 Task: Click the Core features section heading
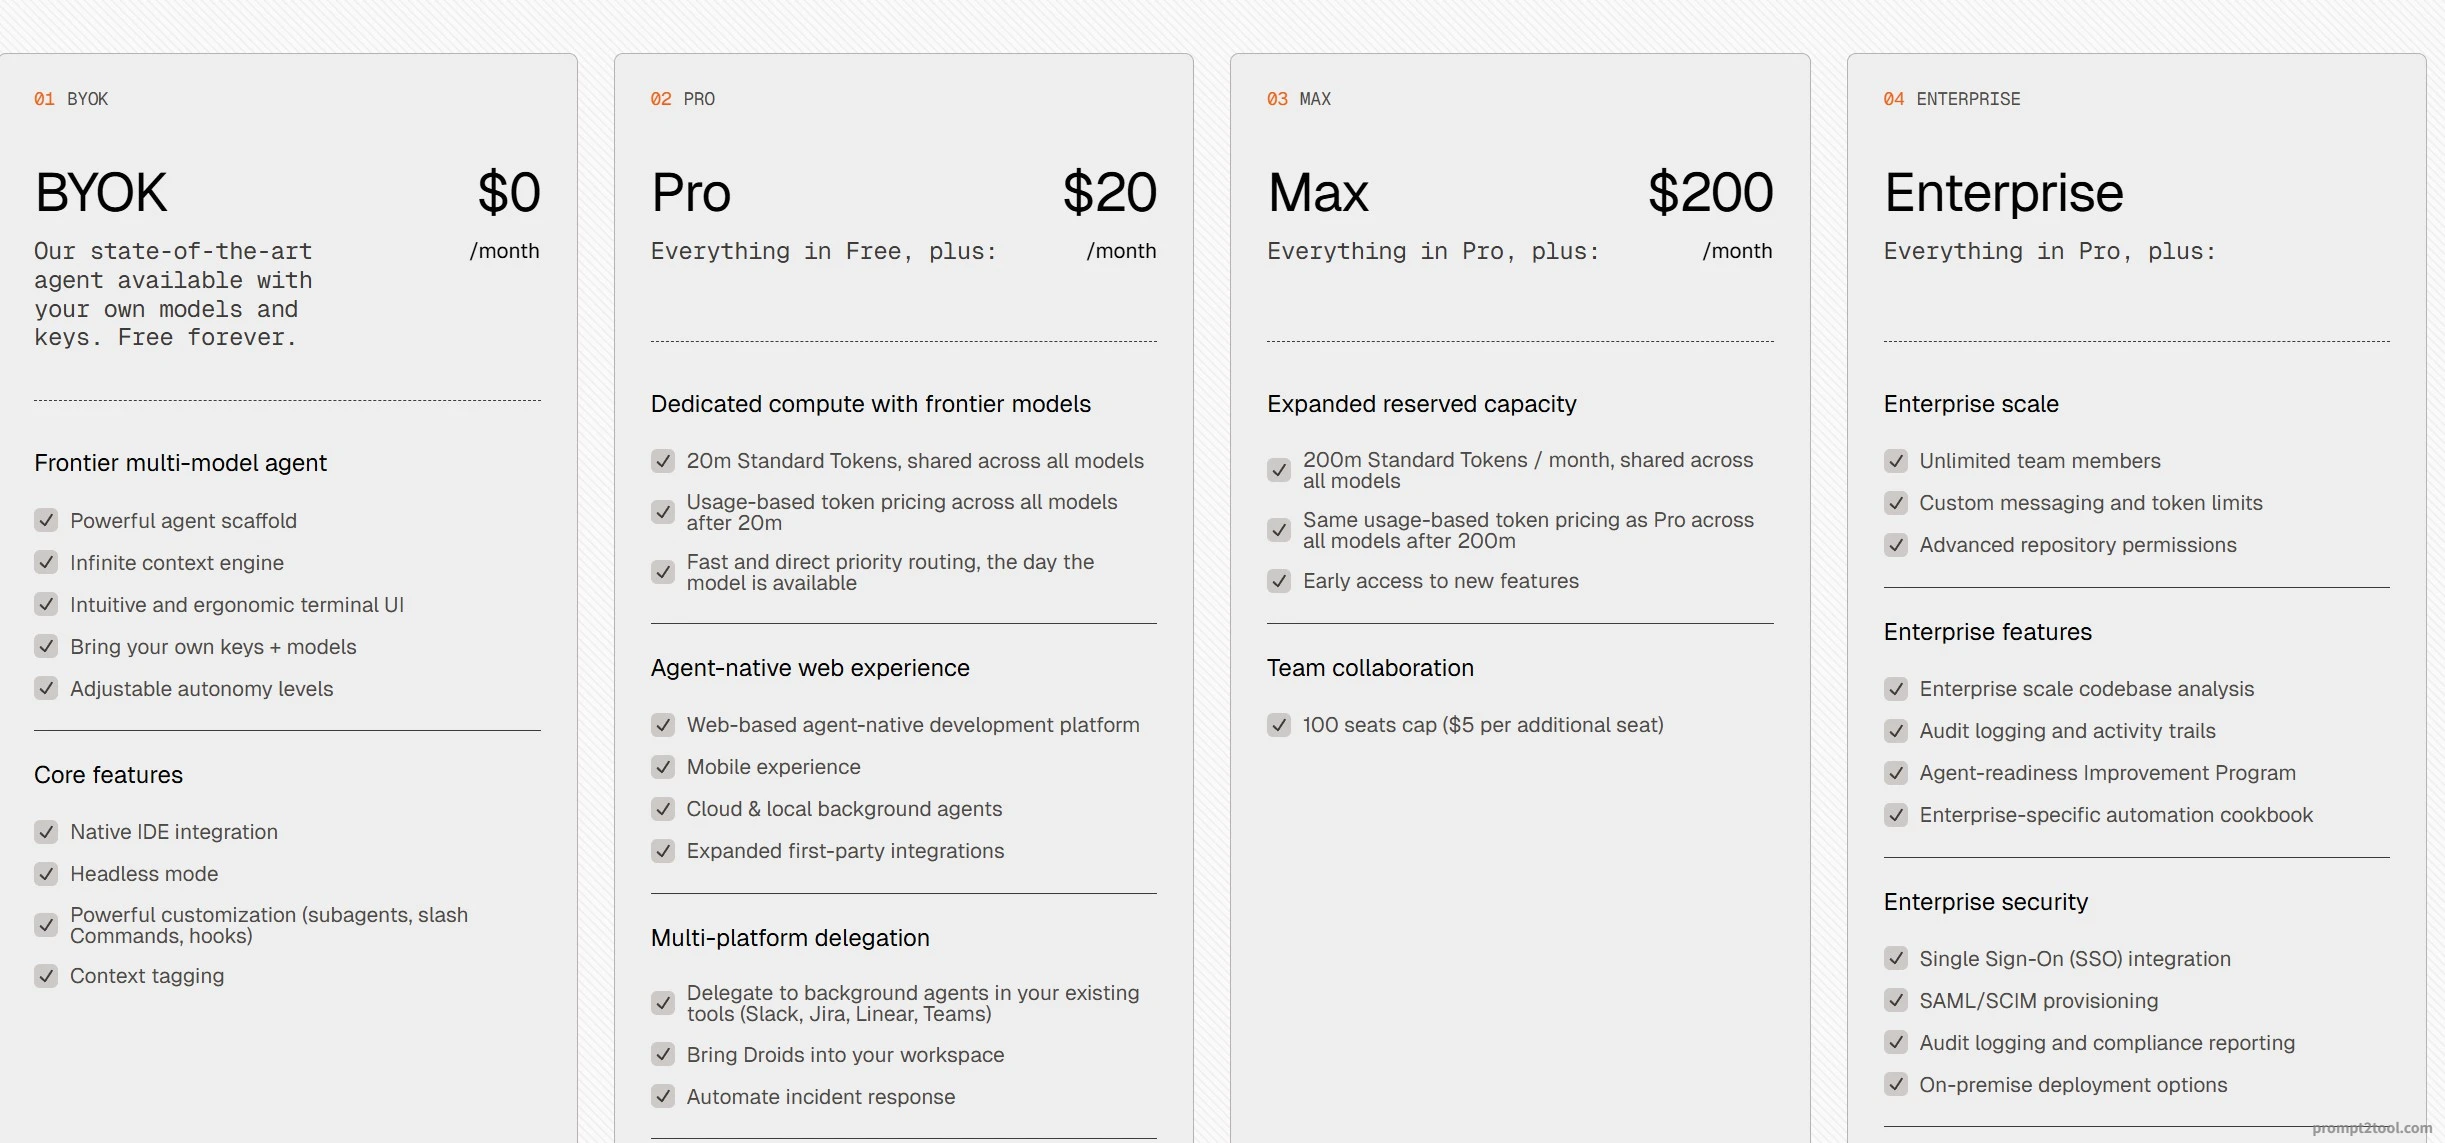tap(108, 775)
